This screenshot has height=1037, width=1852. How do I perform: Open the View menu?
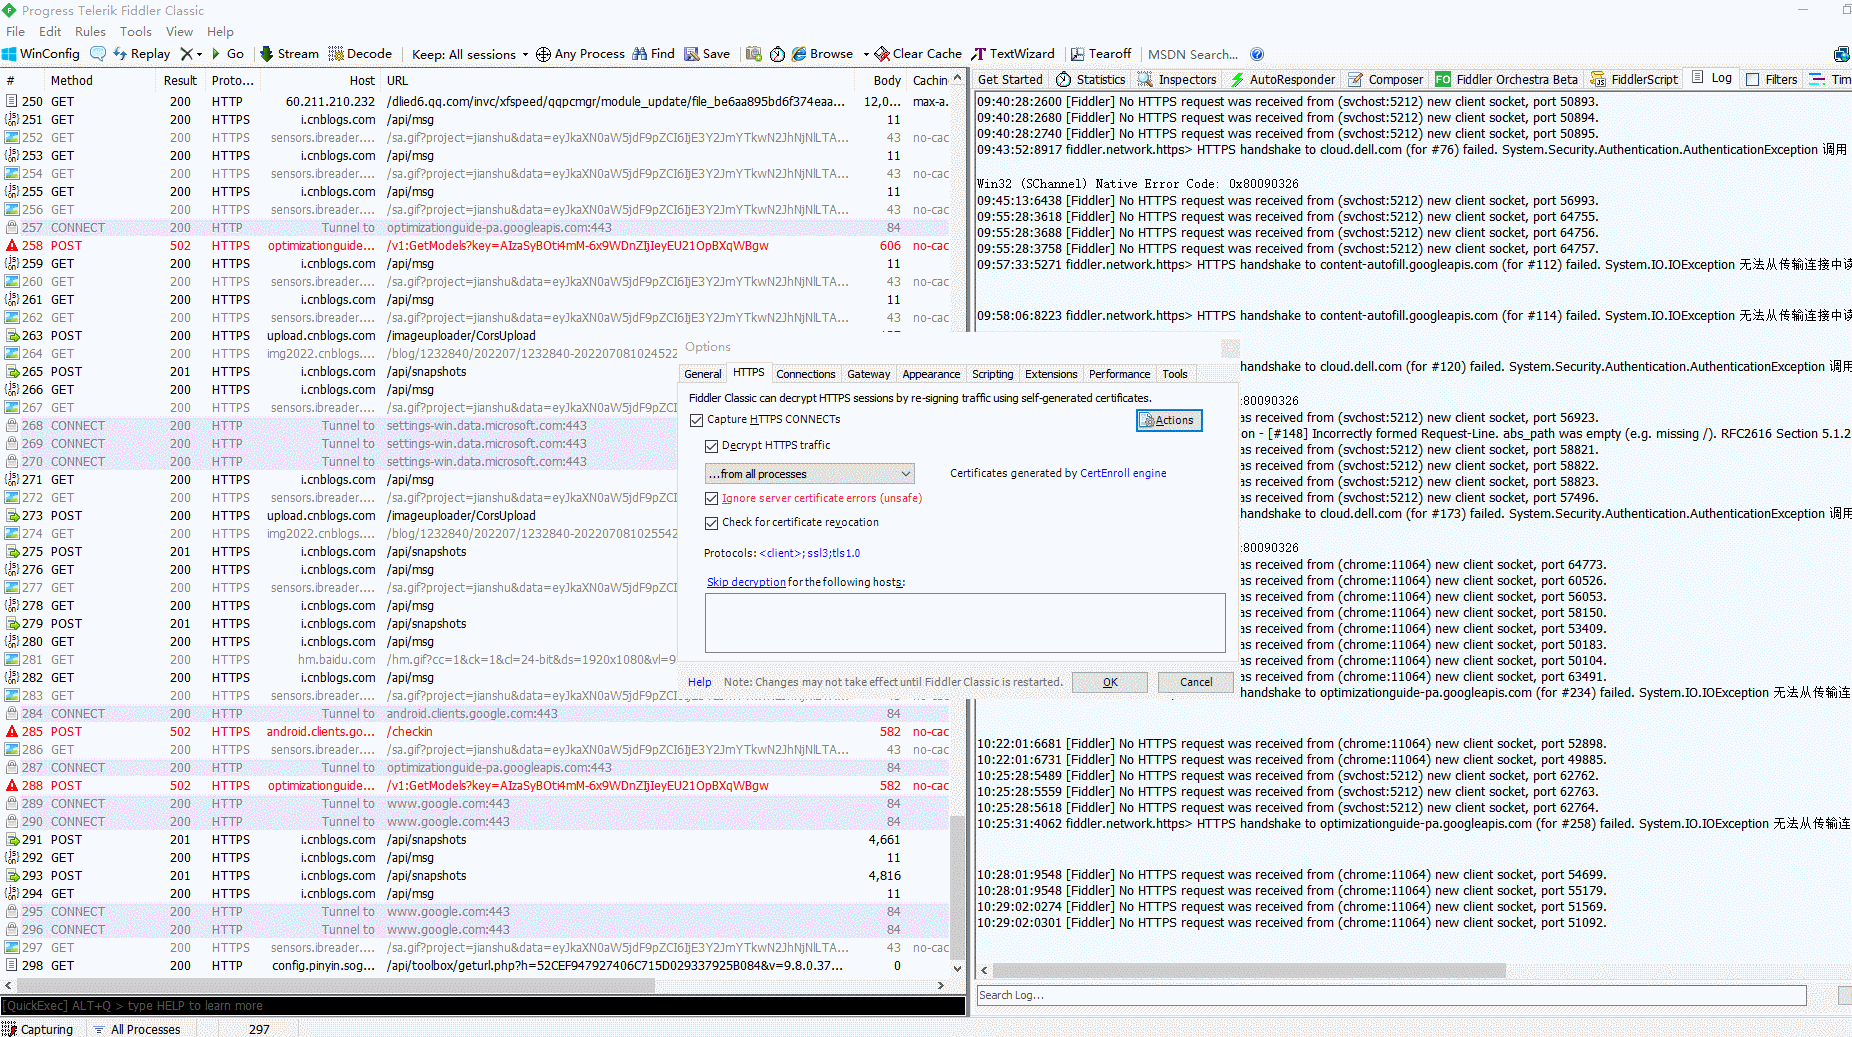point(179,31)
